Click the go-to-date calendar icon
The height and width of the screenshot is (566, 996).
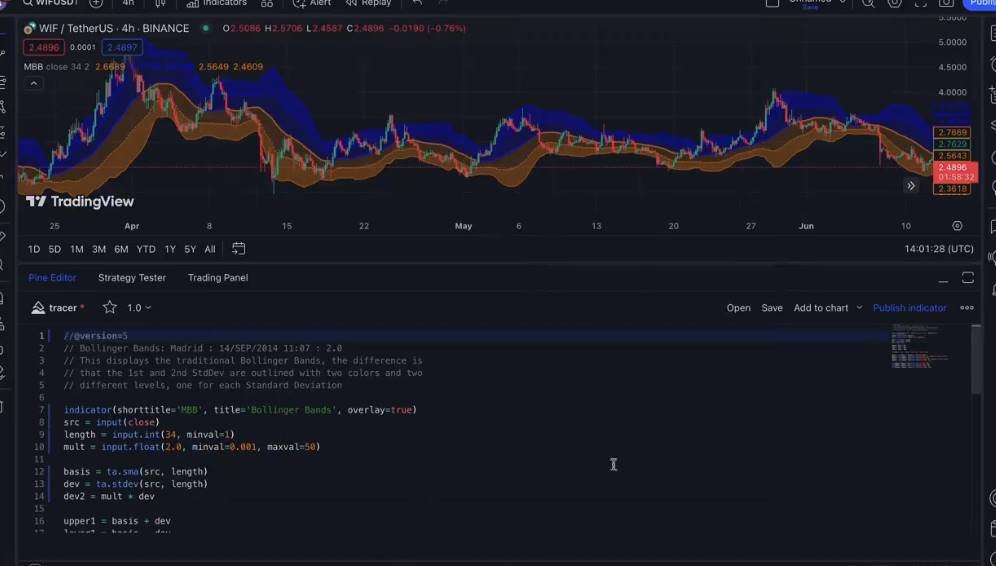click(x=239, y=249)
